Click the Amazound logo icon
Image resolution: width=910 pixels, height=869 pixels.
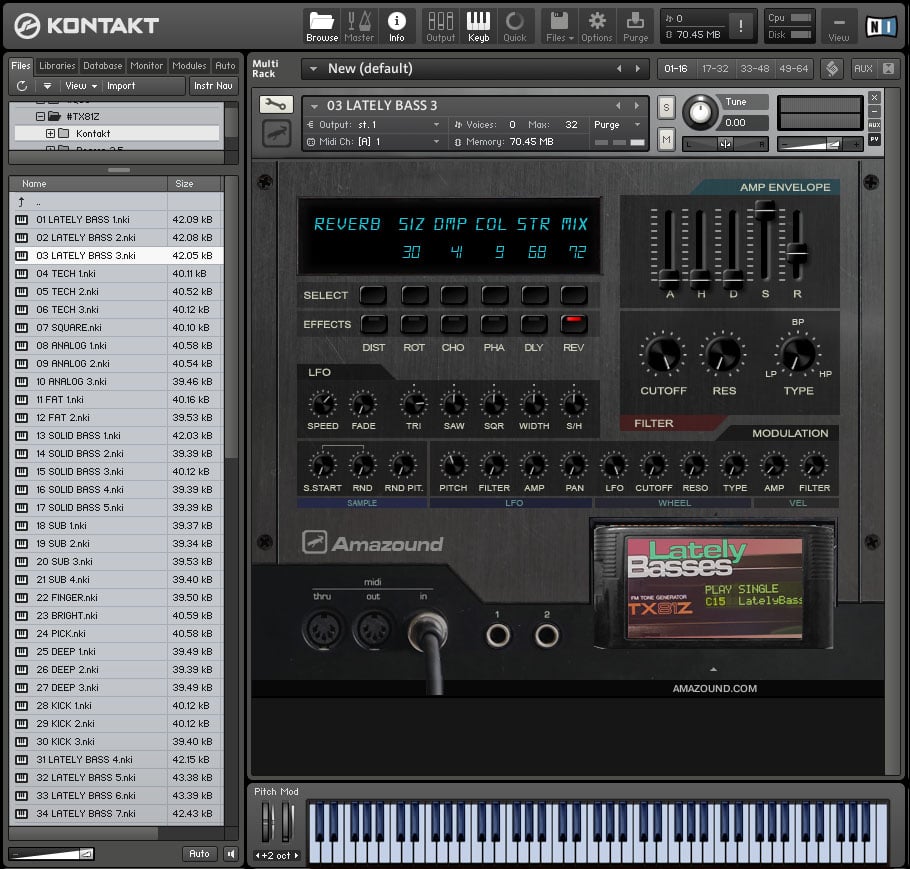315,542
